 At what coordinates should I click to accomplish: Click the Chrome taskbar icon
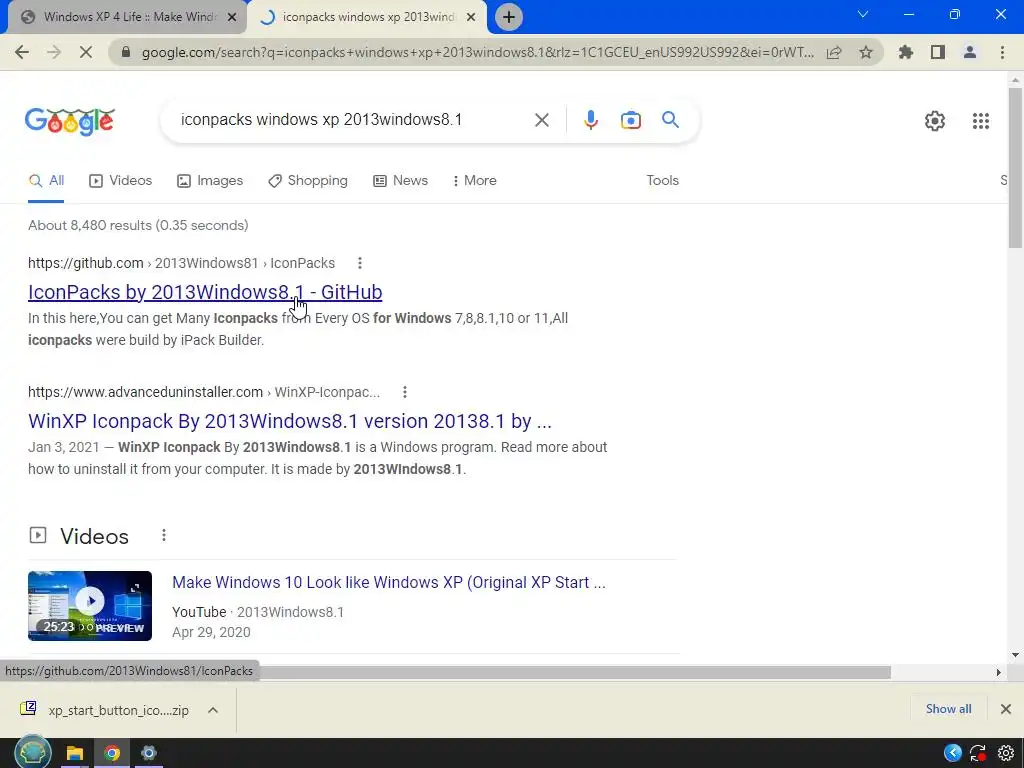[112, 753]
